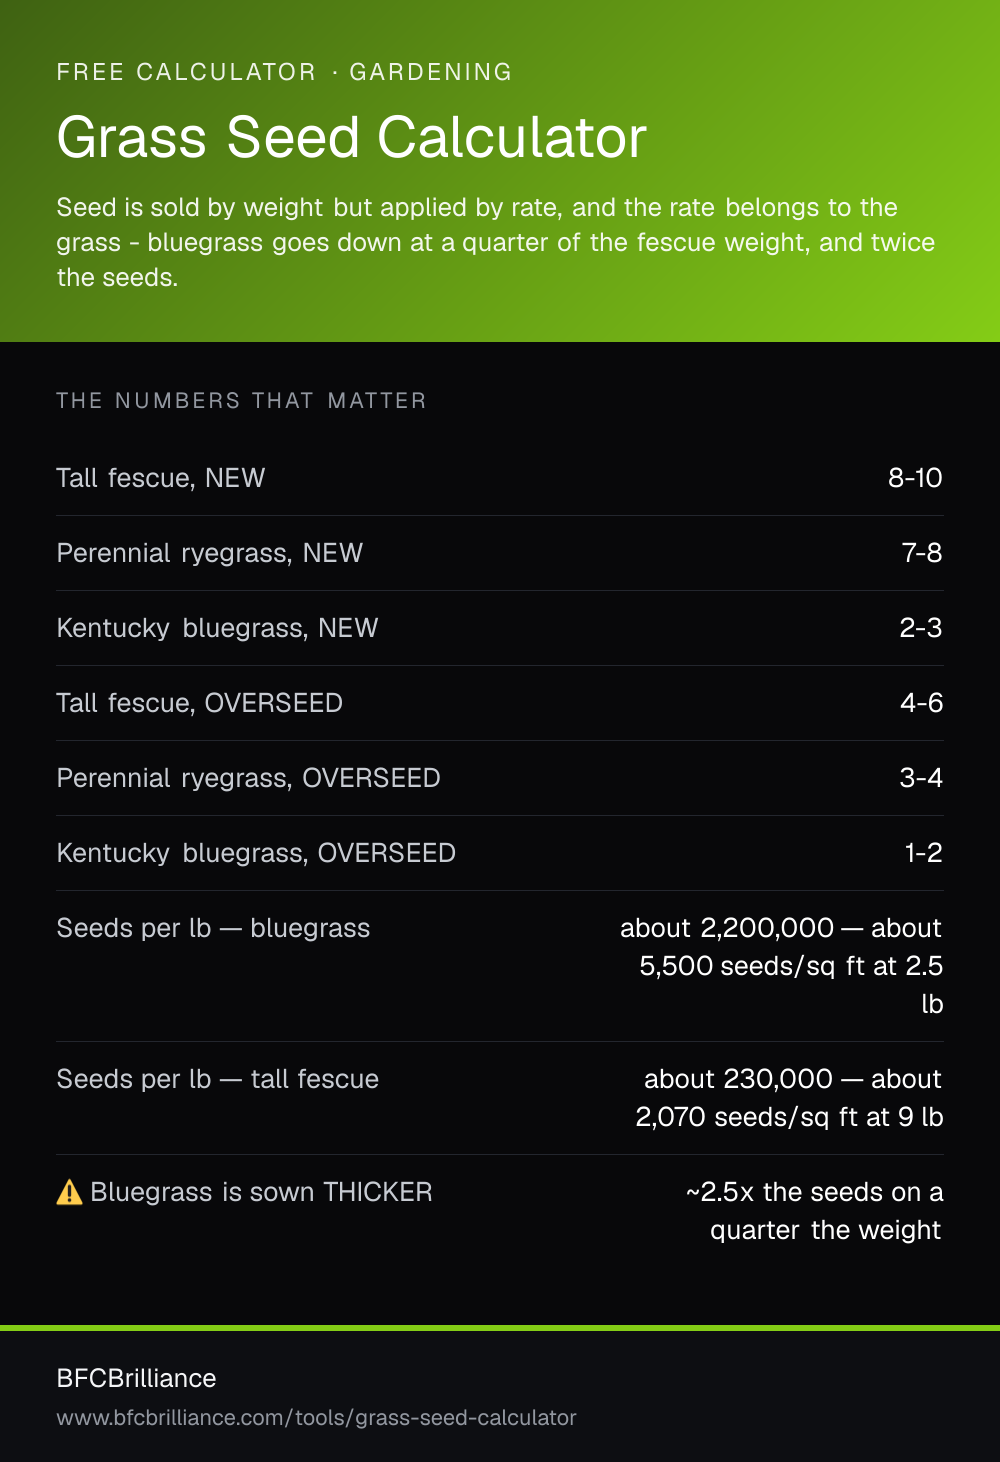1000x1462 pixels.
Task: Select the Tall fescue, NEW row
Action: point(500,478)
